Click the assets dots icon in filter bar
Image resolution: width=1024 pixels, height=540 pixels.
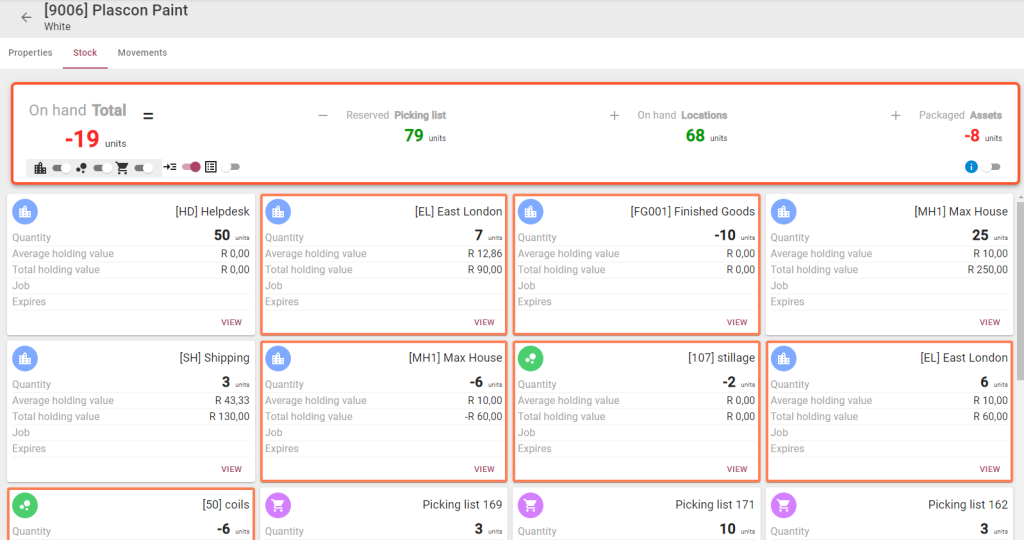pos(82,168)
